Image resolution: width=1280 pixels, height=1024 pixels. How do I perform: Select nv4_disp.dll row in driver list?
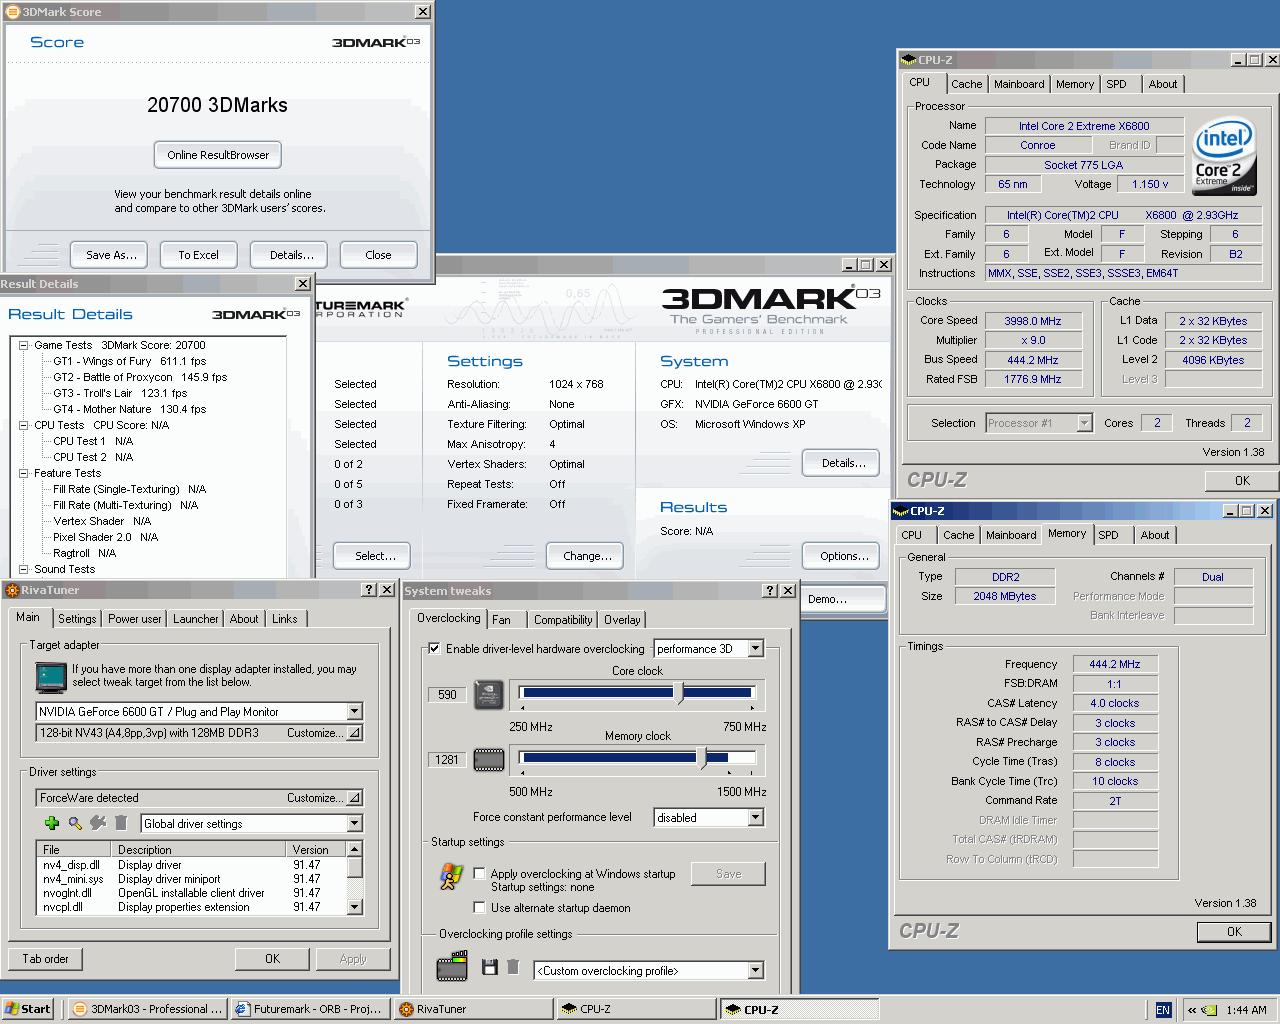click(190, 865)
